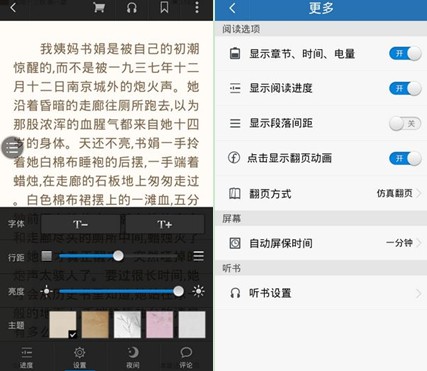The width and height of the screenshot is (427, 371).
Task: Increase font size with T+ button
Action: coord(165,224)
